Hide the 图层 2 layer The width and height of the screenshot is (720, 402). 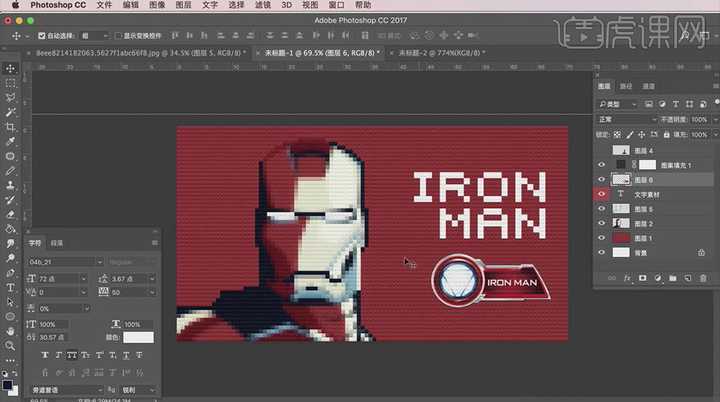coord(602,223)
